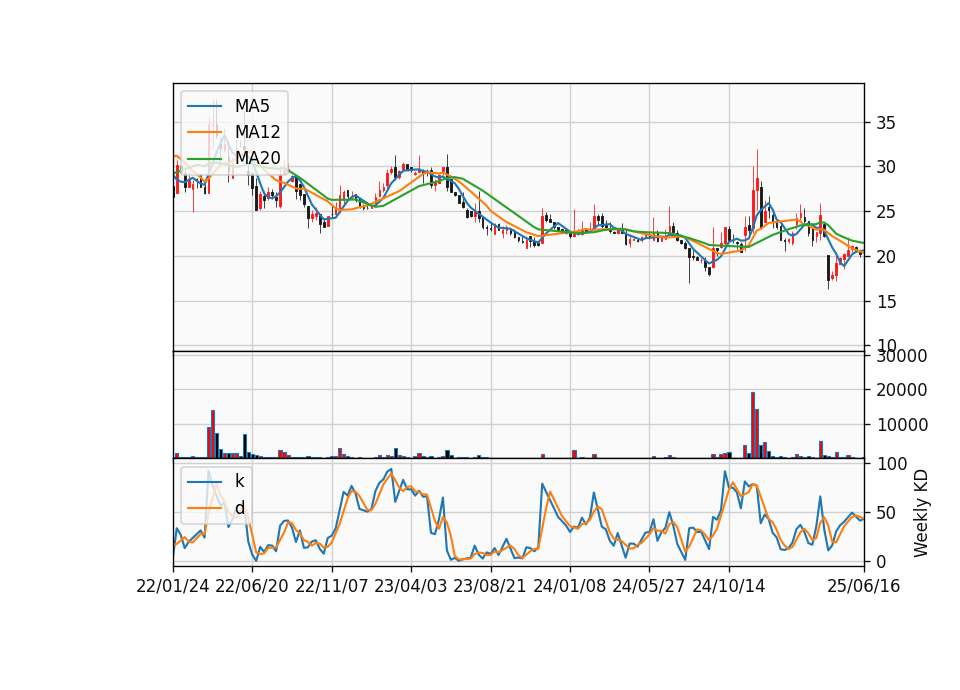This screenshot has height=690, width=960.
Task: Click the tallest volume bar near 20000
Action: (x=753, y=425)
